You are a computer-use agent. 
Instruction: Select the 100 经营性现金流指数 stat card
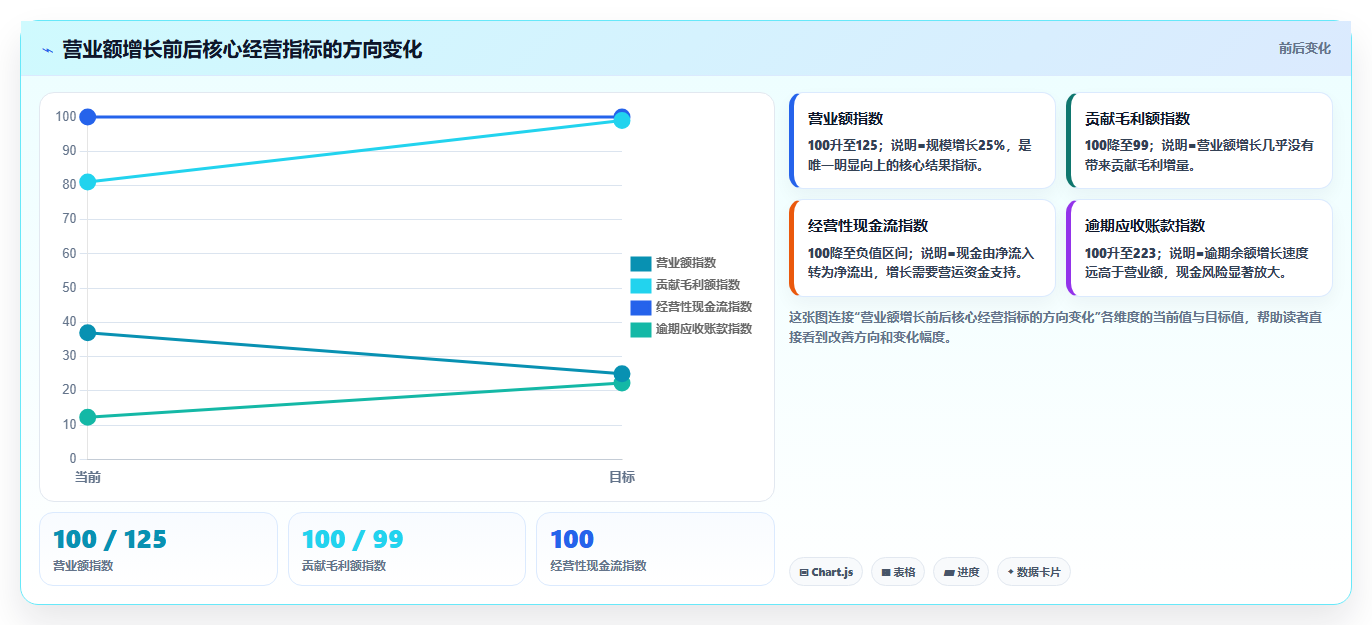(655, 549)
